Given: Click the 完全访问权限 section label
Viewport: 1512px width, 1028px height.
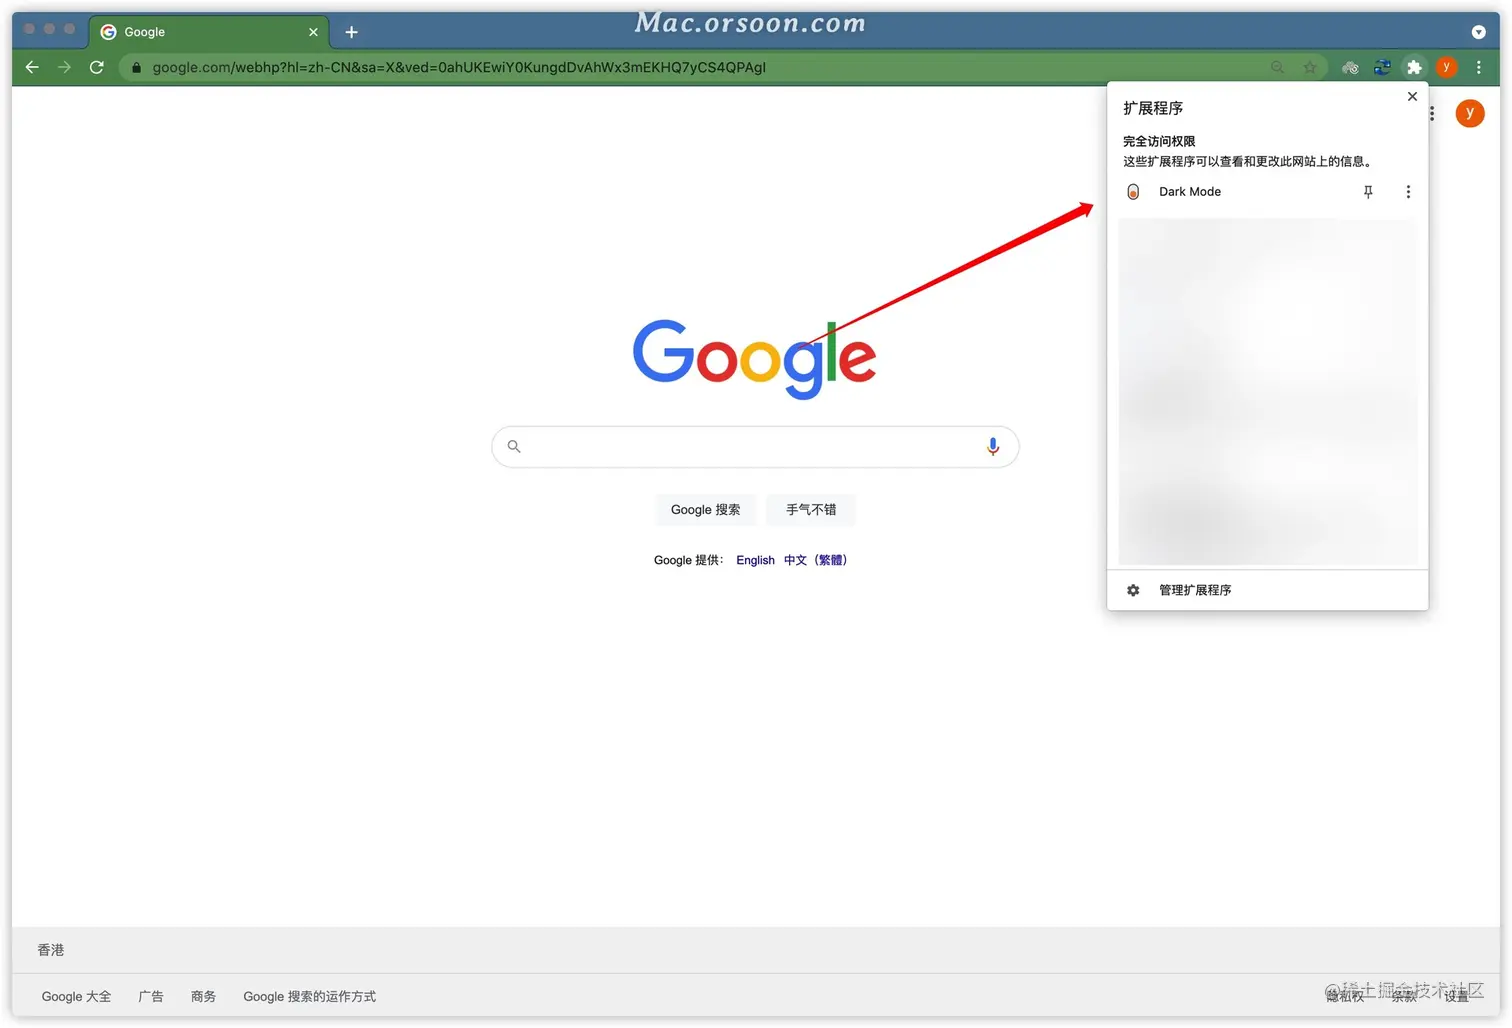Looking at the screenshot, I should (1159, 141).
